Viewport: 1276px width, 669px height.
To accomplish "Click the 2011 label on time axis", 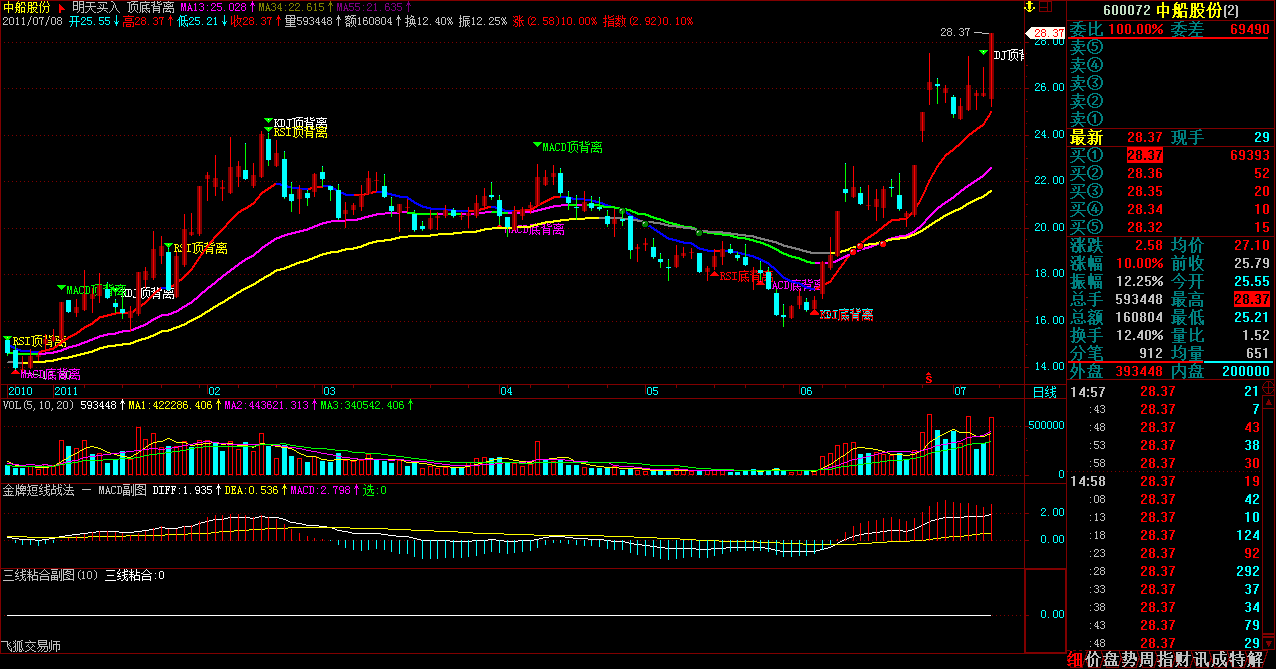I will coord(66,391).
